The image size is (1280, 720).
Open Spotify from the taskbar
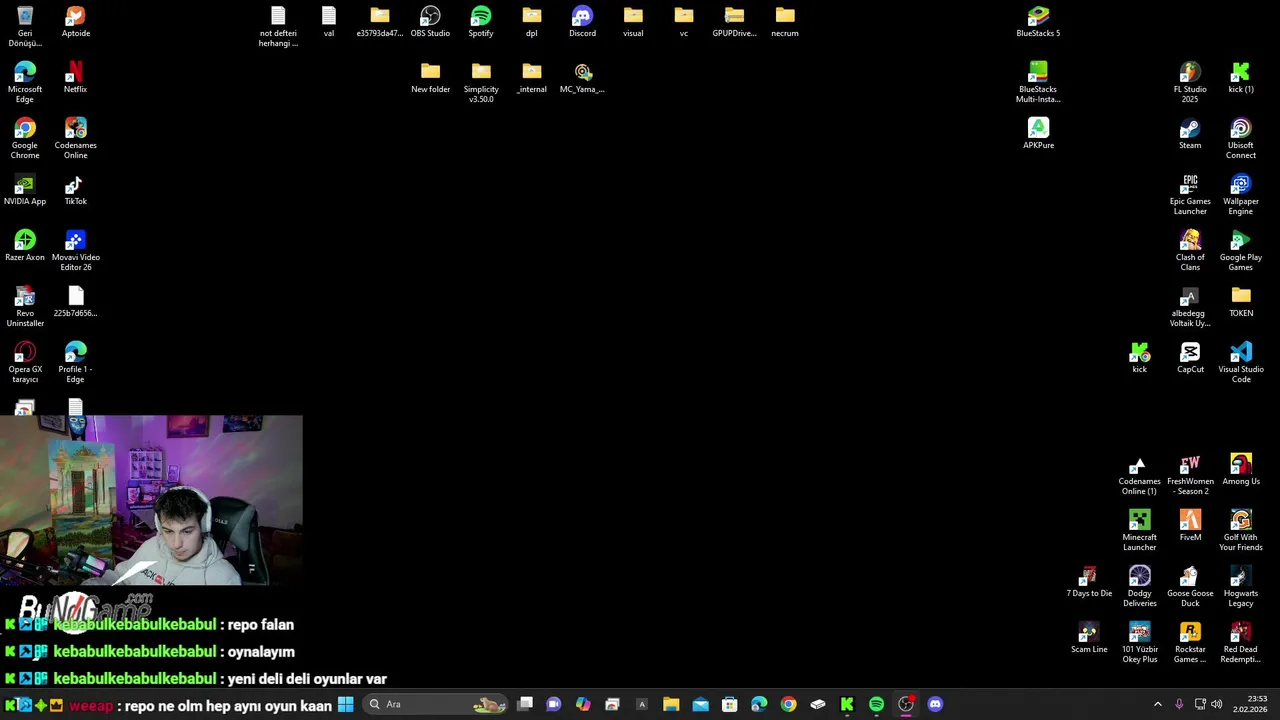pos(876,704)
